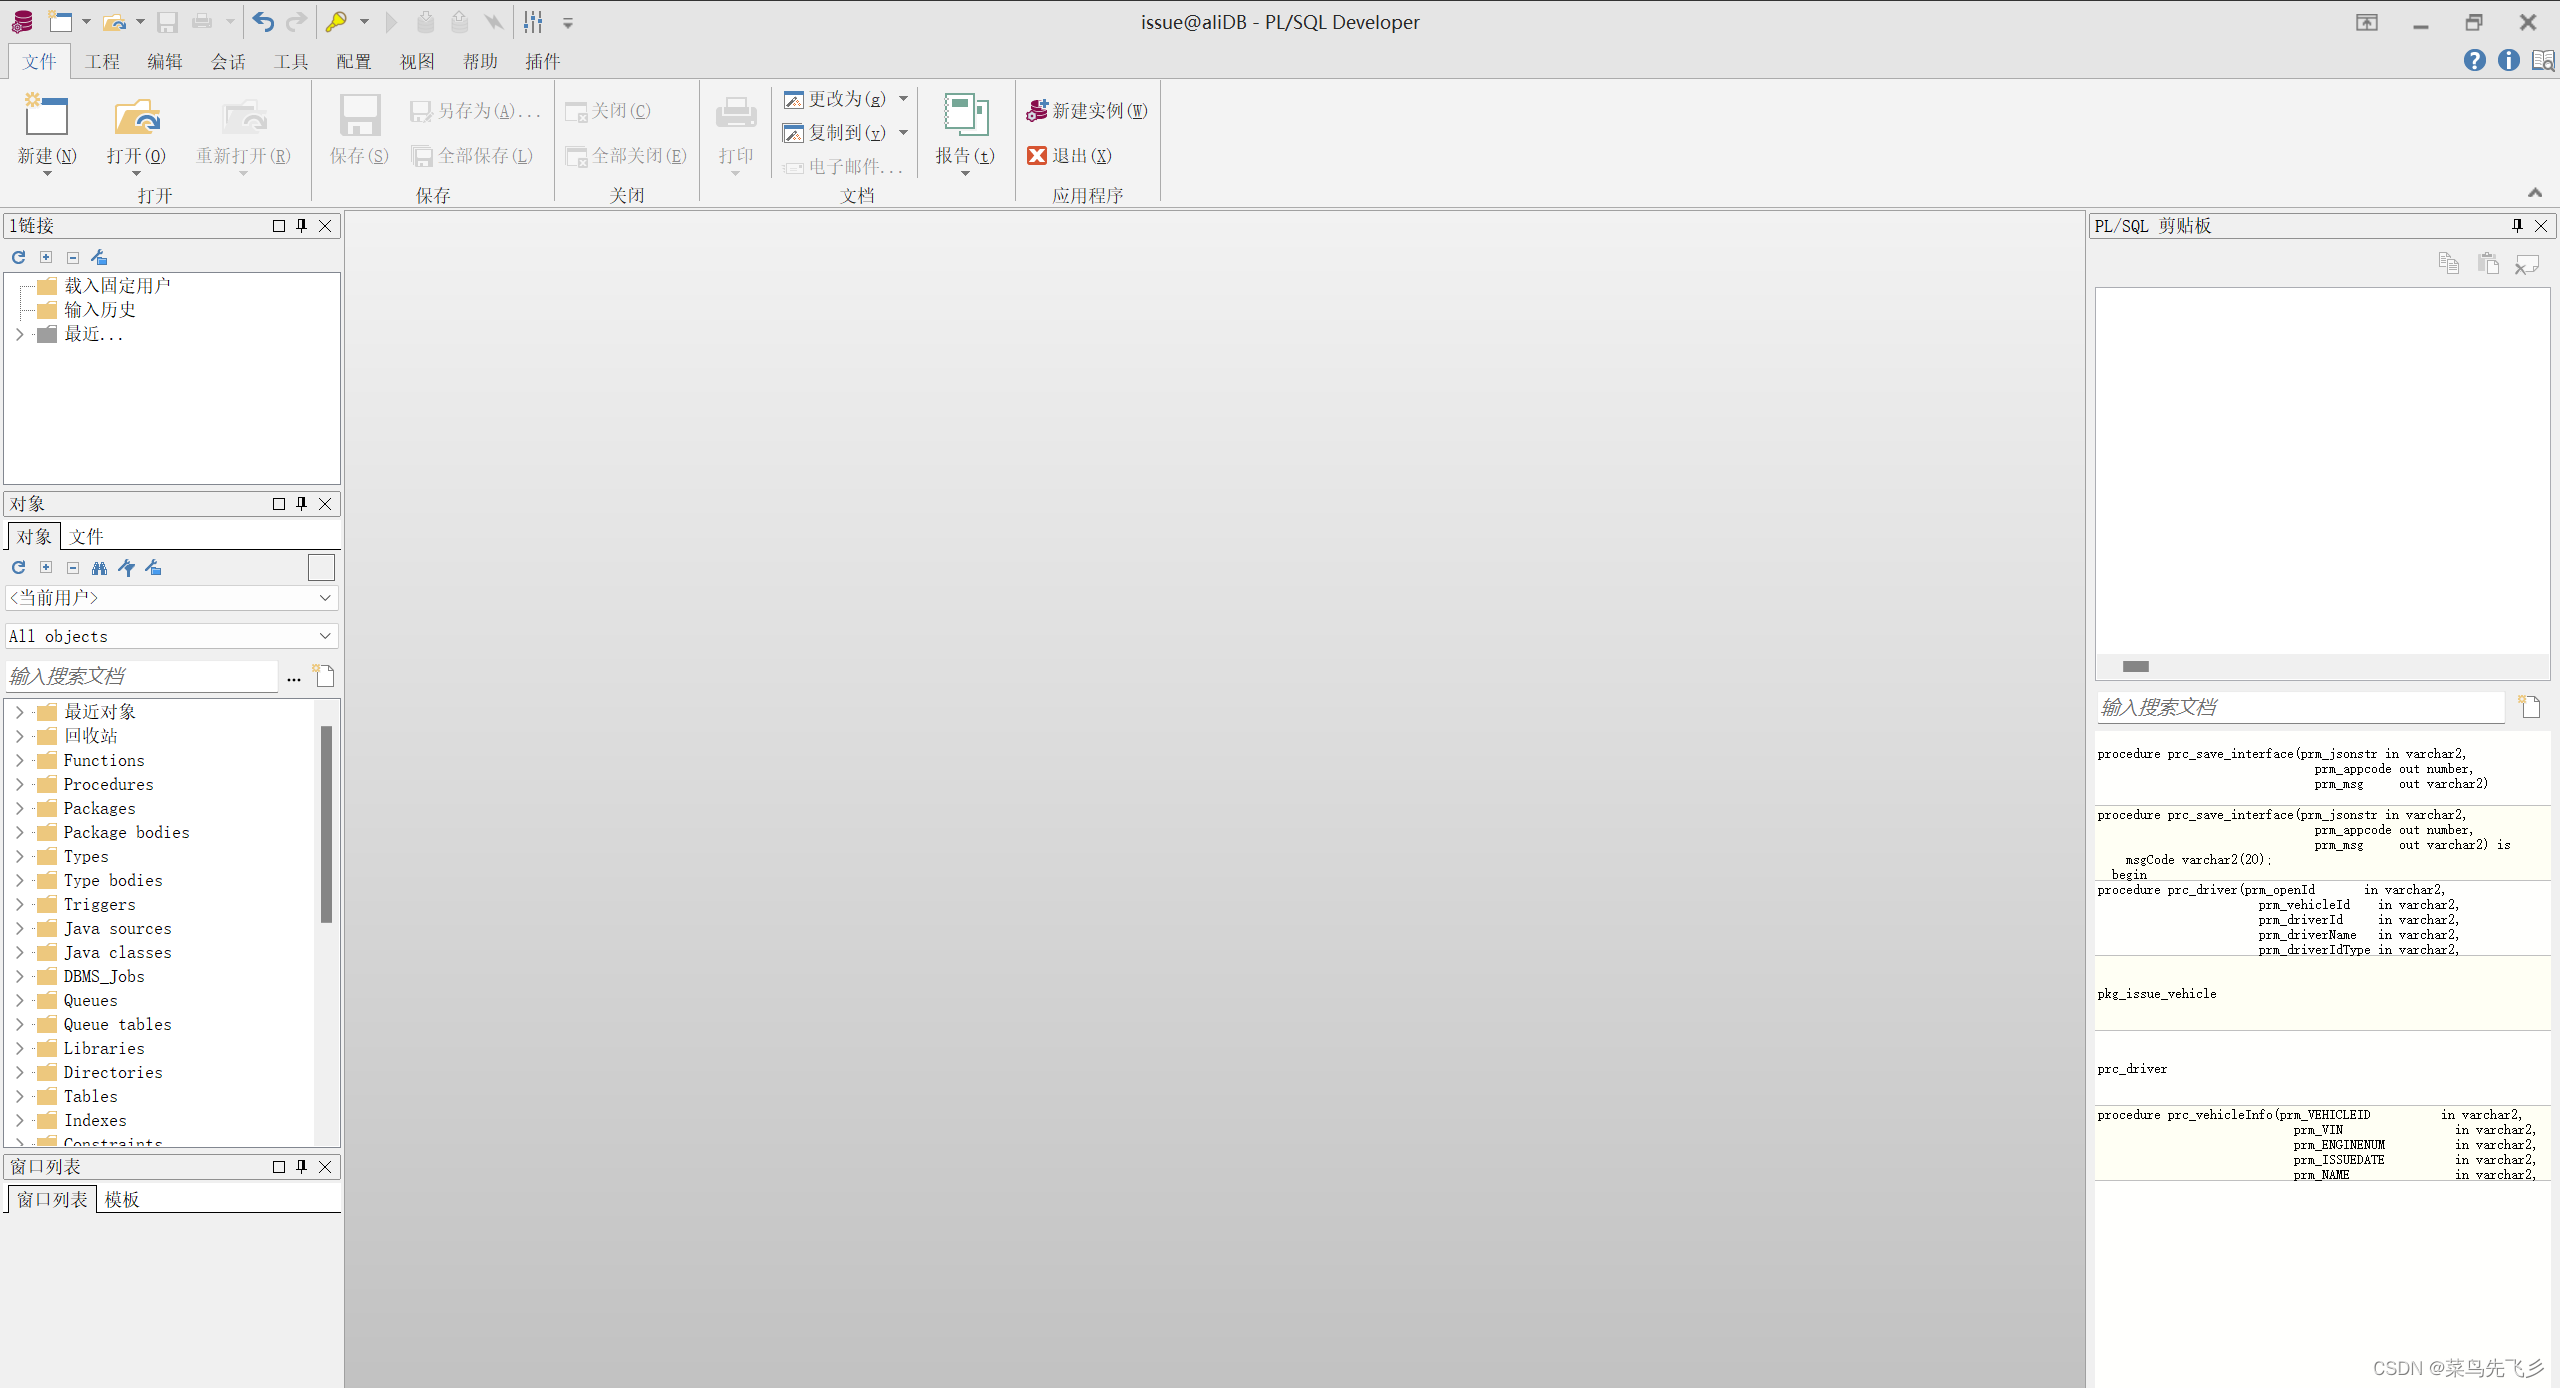Screen dimensions: 2560x1388
Task: Refresh the 对象 browser with its refresh icon
Action: [18, 568]
